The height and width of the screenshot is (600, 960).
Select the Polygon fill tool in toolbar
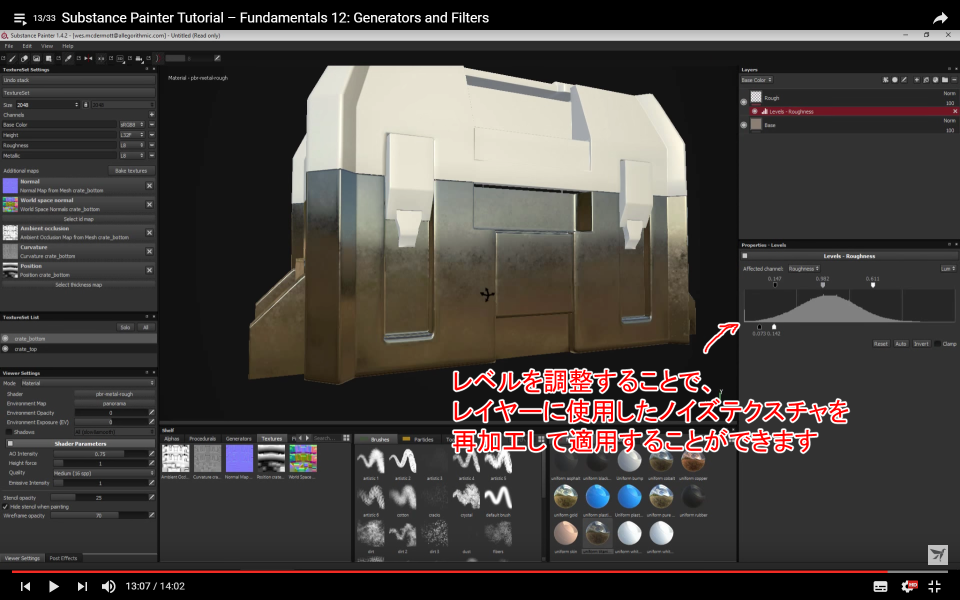[48, 59]
